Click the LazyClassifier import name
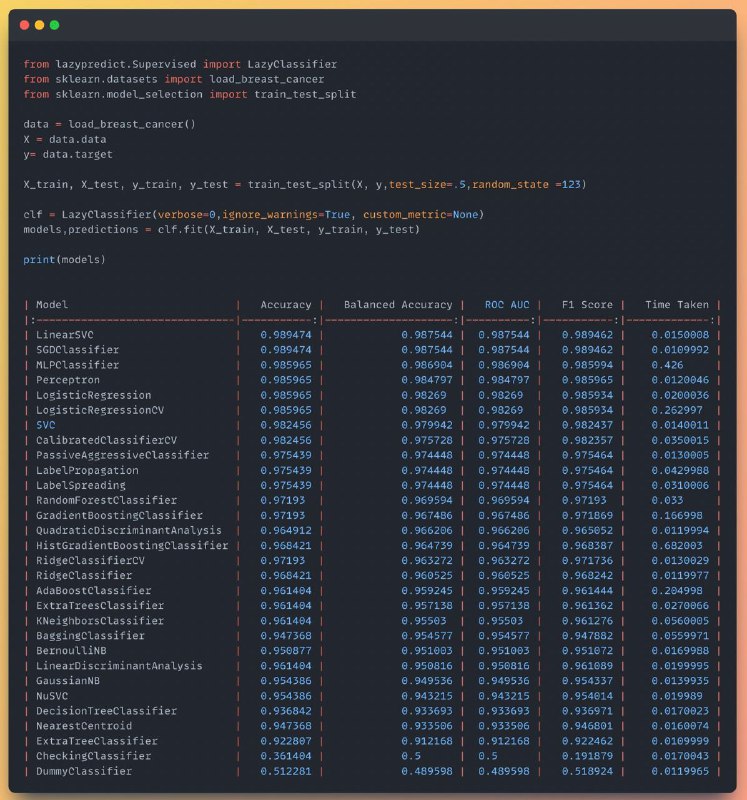The width and height of the screenshot is (747, 800). pyautogui.click(x=292, y=64)
